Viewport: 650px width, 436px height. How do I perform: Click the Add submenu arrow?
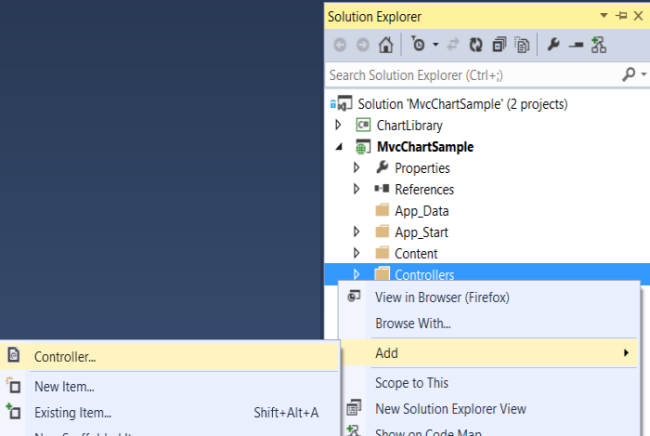pyautogui.click(x=626, y=353)
